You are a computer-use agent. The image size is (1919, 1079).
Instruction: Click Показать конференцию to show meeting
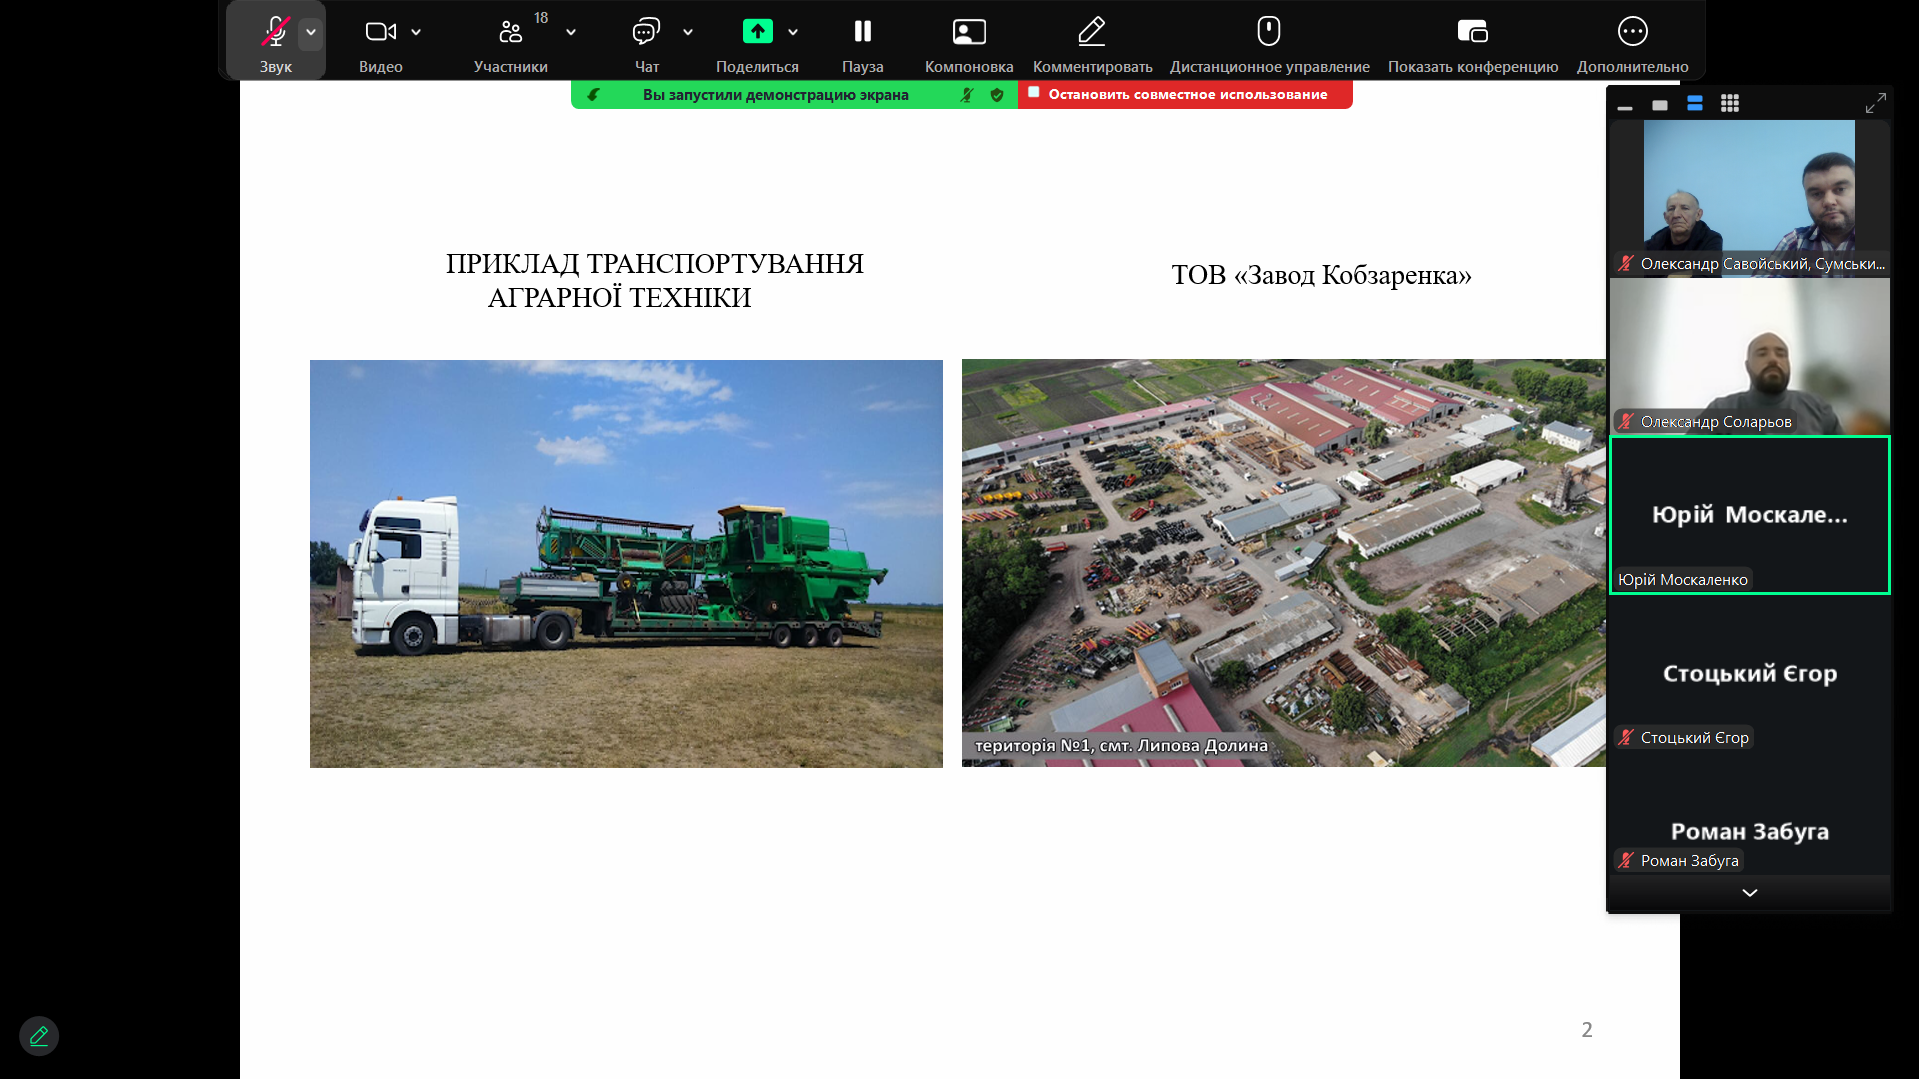tap(1472, 33)
